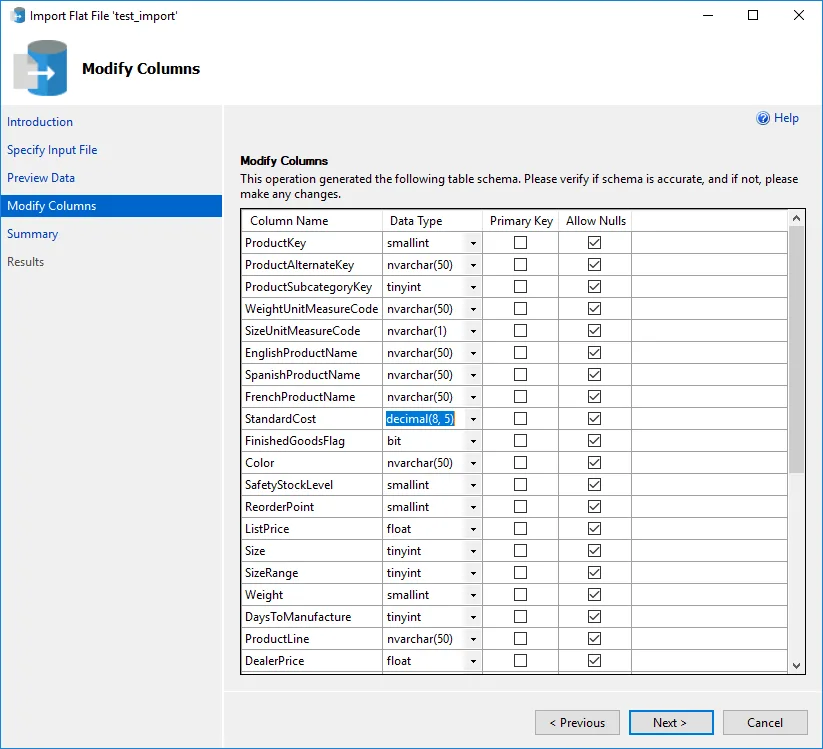
Task: Tick Primary Key for ProductAlternateKey row
Action: (520, 265)
